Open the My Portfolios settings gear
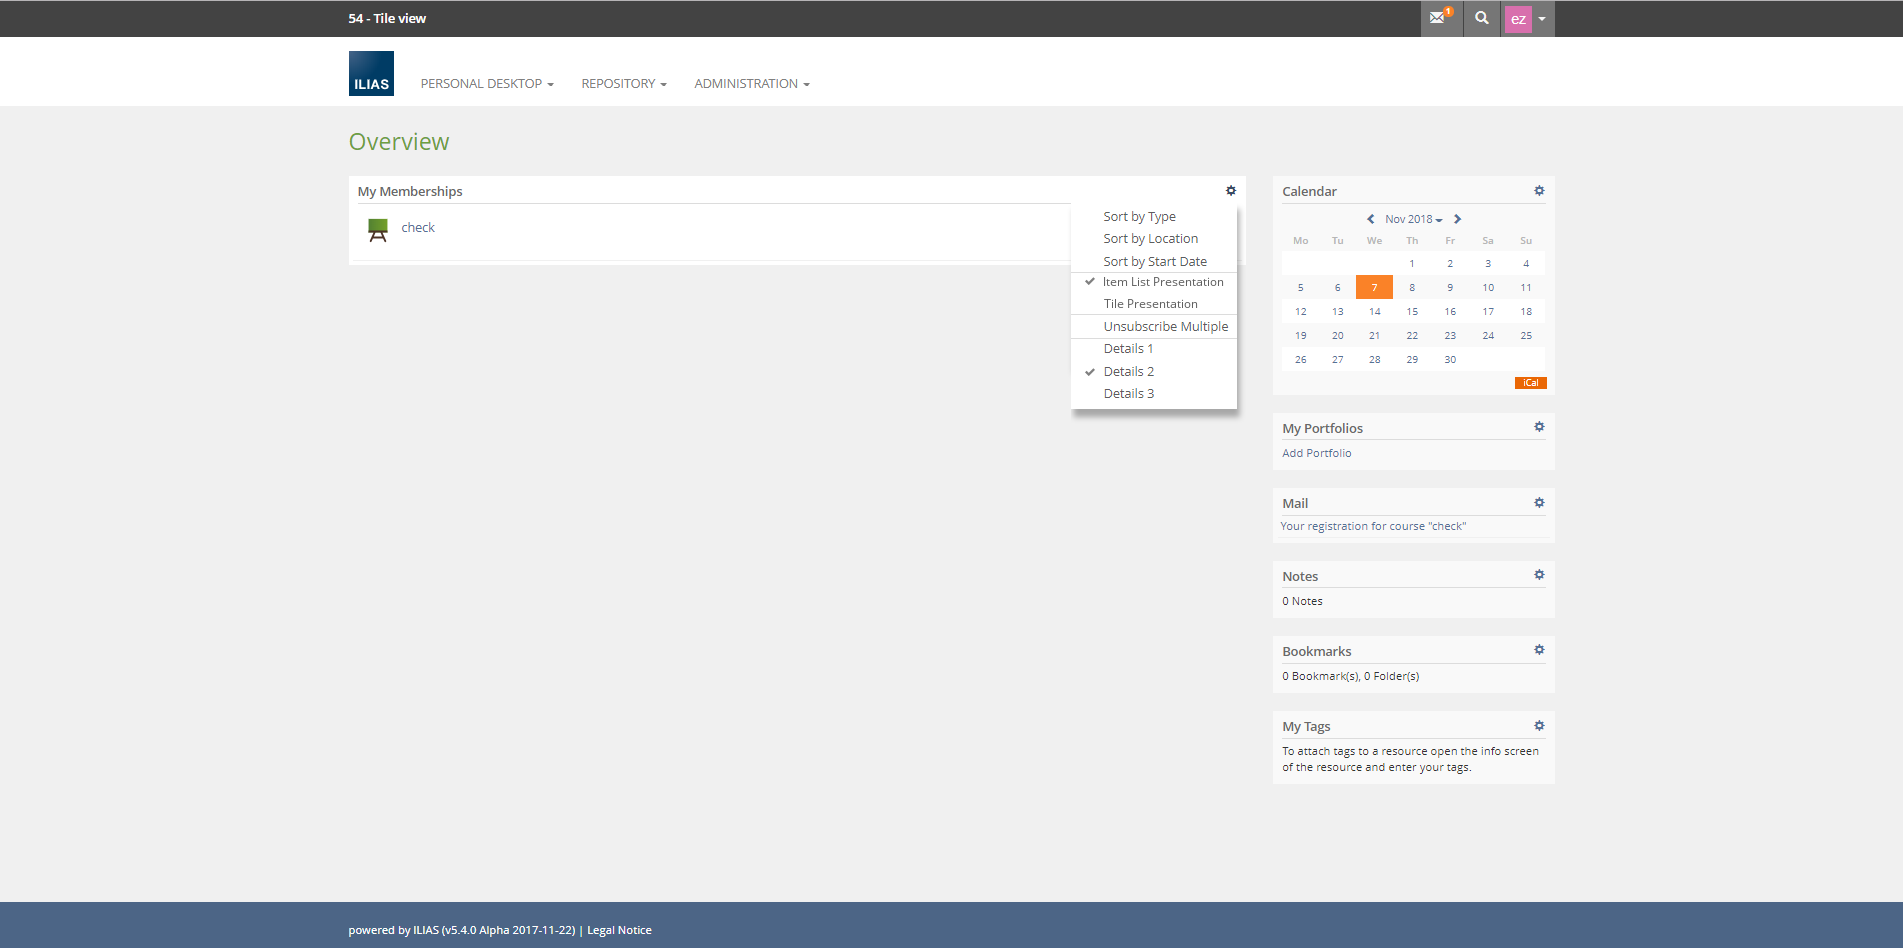The height and width of the screenshot is (948, 1903). pyautogui.click(x=1539, y=427)
